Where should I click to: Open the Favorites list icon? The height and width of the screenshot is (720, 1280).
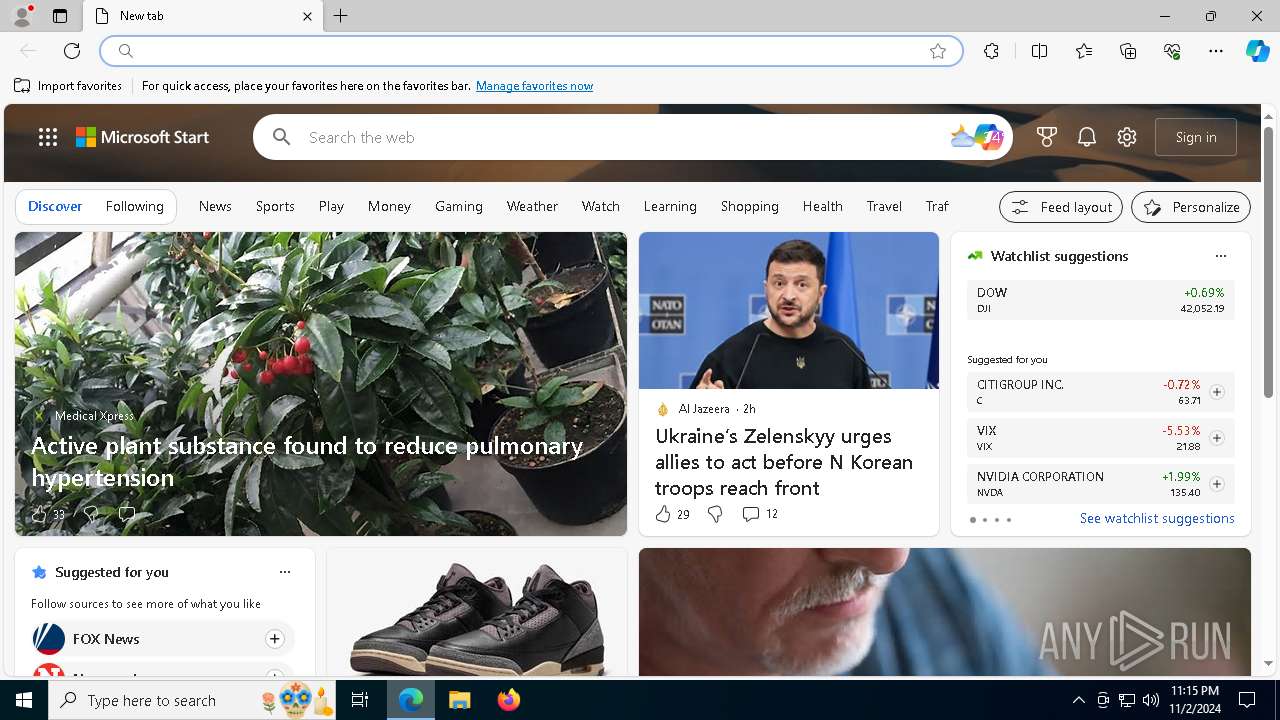click(1084, 51)
